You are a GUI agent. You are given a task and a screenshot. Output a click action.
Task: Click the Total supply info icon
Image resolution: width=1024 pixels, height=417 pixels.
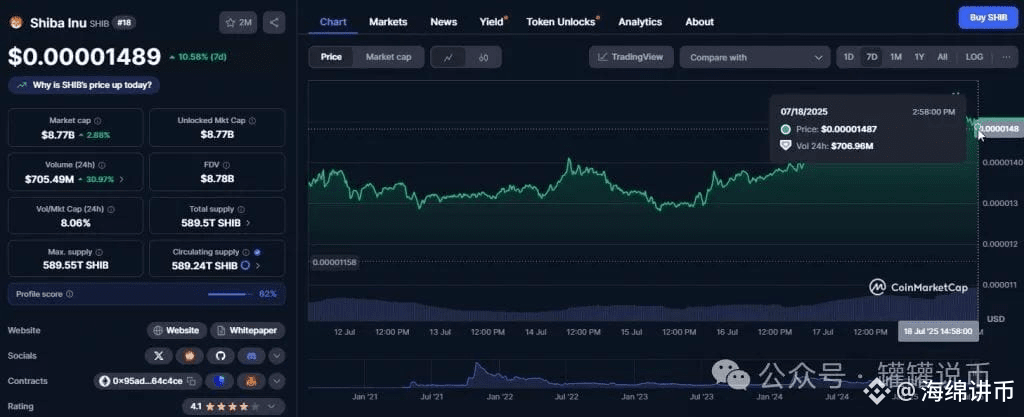pyautogui.click(x=241, y=209)
